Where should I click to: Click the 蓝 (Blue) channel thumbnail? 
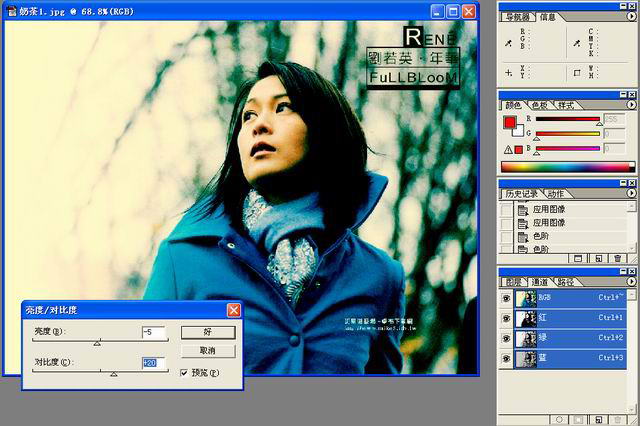524,357
